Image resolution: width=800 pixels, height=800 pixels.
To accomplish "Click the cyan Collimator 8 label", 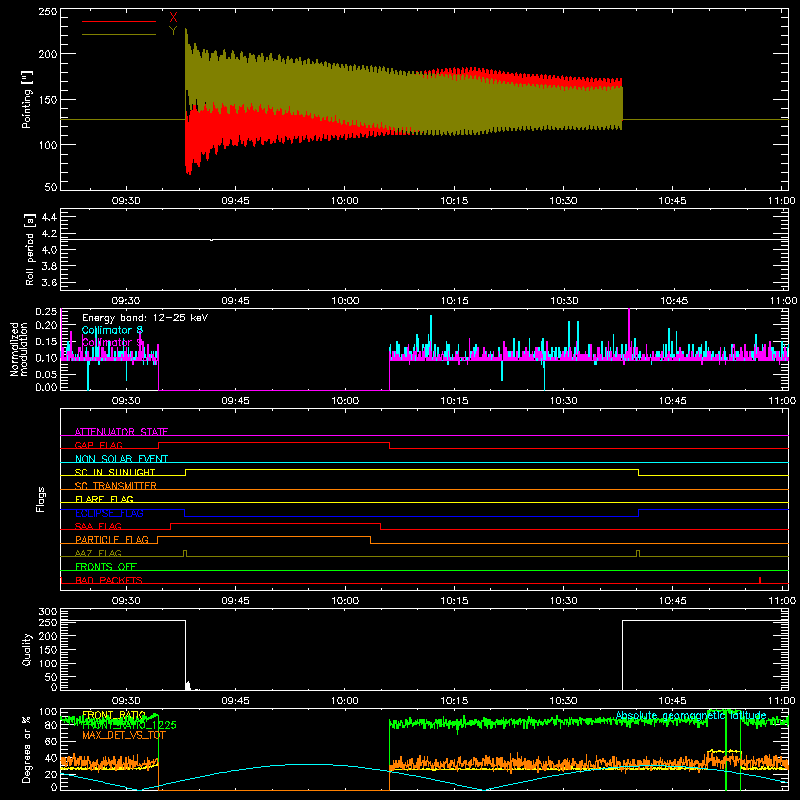I will click(x=113, y=330).
